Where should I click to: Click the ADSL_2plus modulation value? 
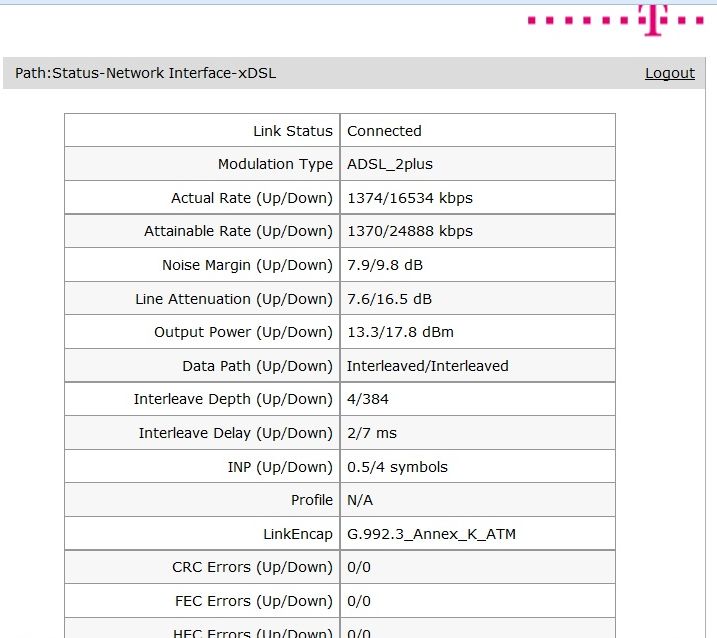(x=390, y=164)
